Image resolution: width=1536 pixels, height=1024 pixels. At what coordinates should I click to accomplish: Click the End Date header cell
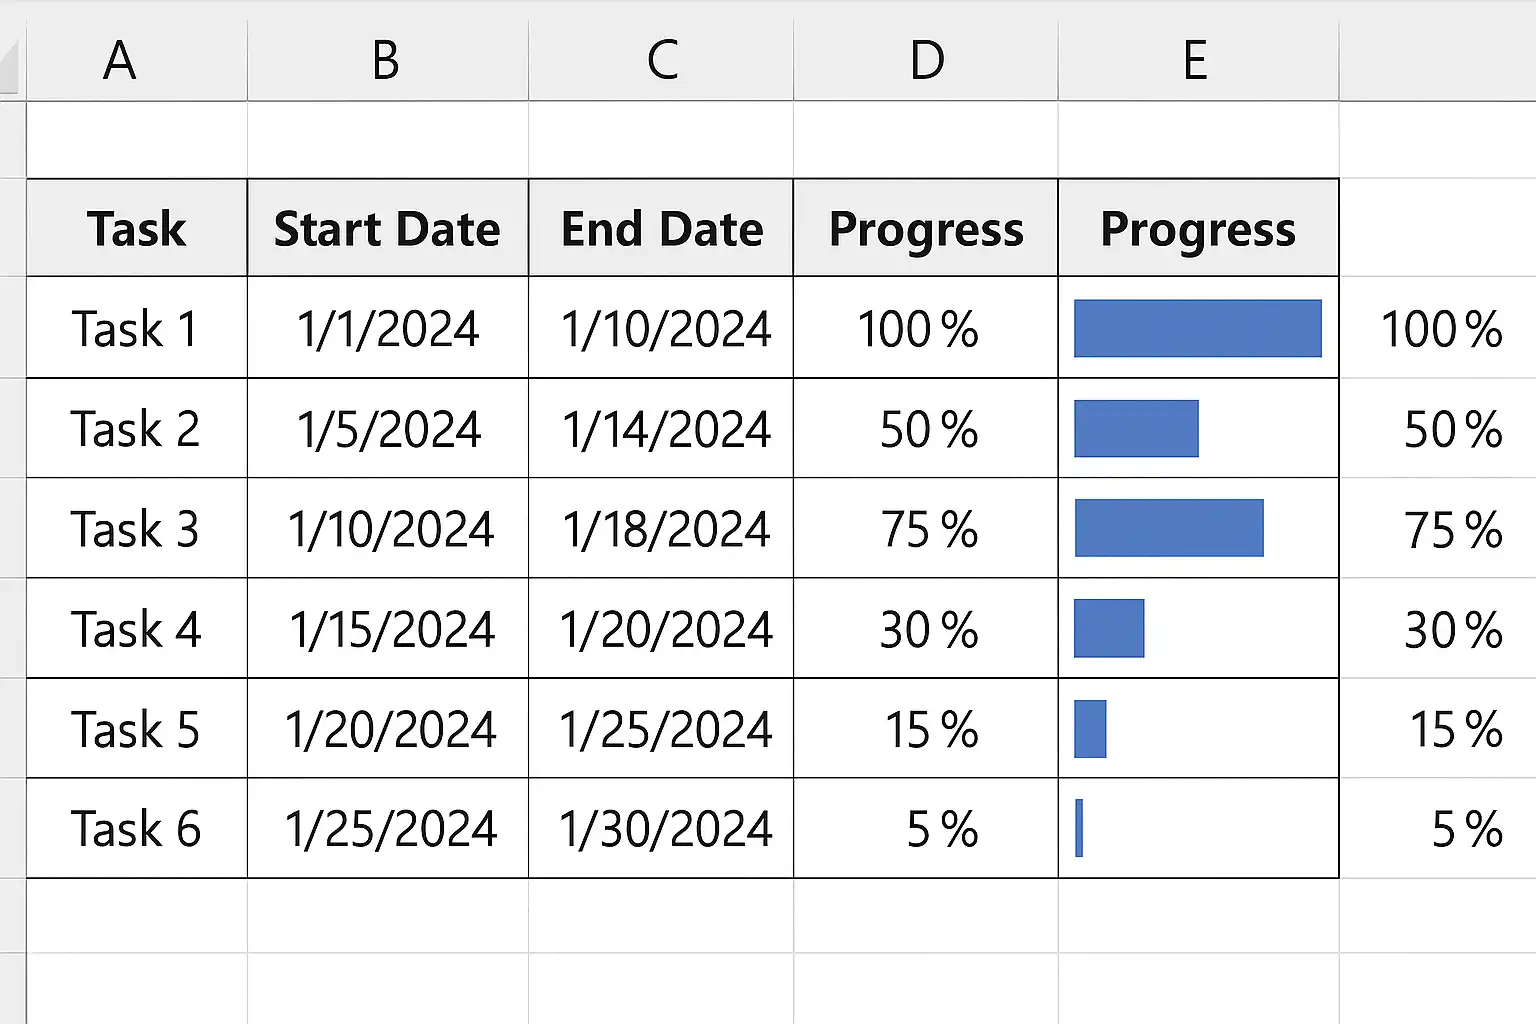point(661,228)
